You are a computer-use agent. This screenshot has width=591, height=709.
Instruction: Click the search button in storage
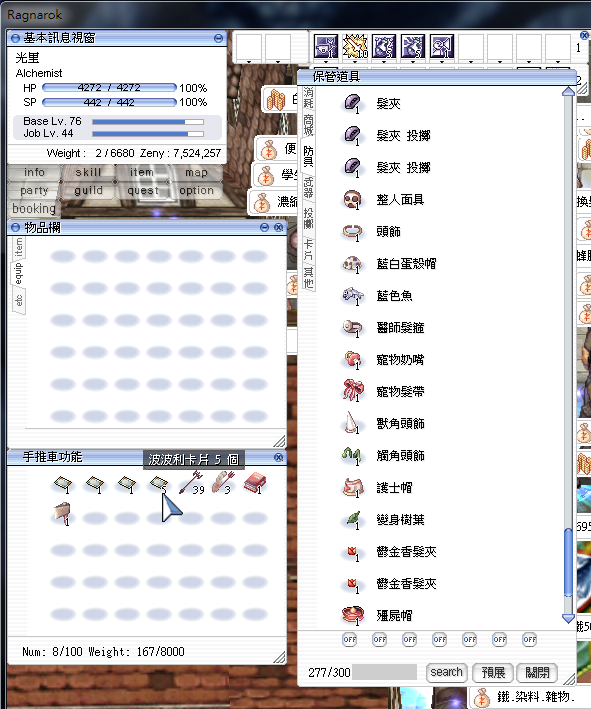[x=446, y=672]
